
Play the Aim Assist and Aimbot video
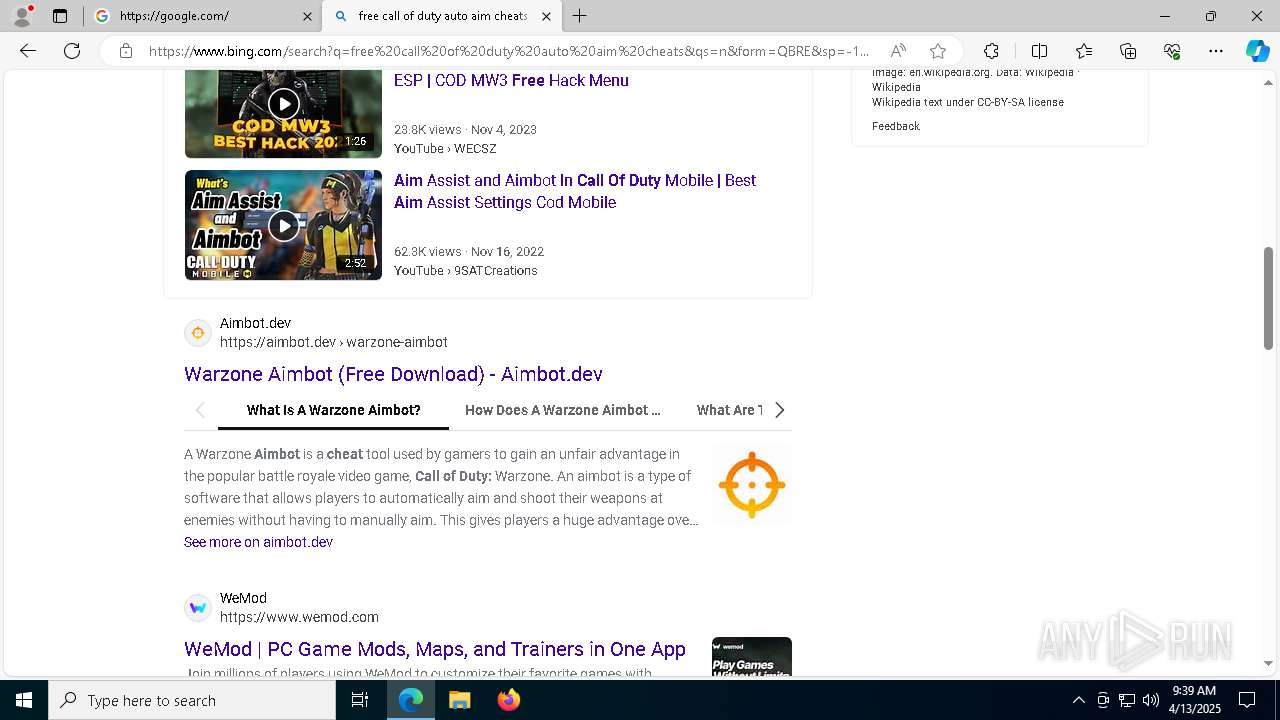283,225
